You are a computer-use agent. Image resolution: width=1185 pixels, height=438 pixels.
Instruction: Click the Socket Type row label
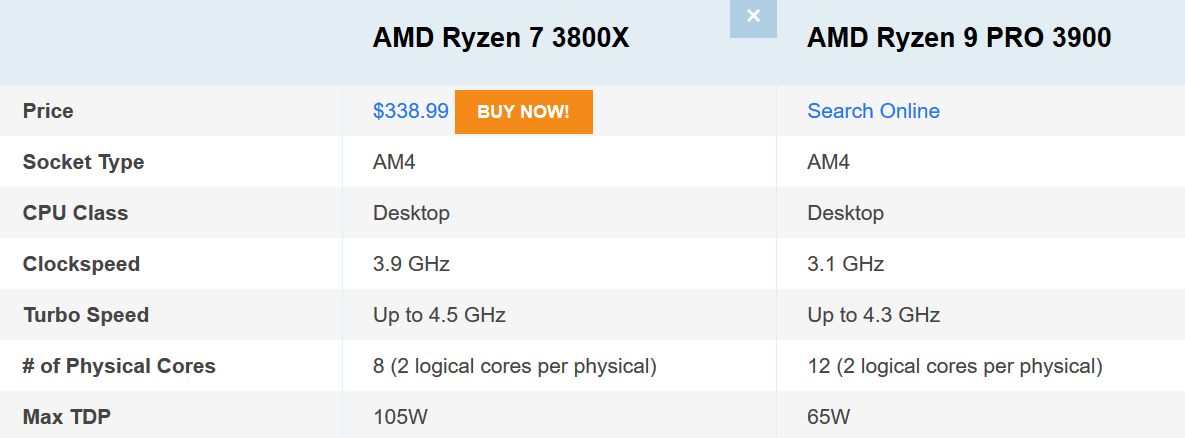83,162
